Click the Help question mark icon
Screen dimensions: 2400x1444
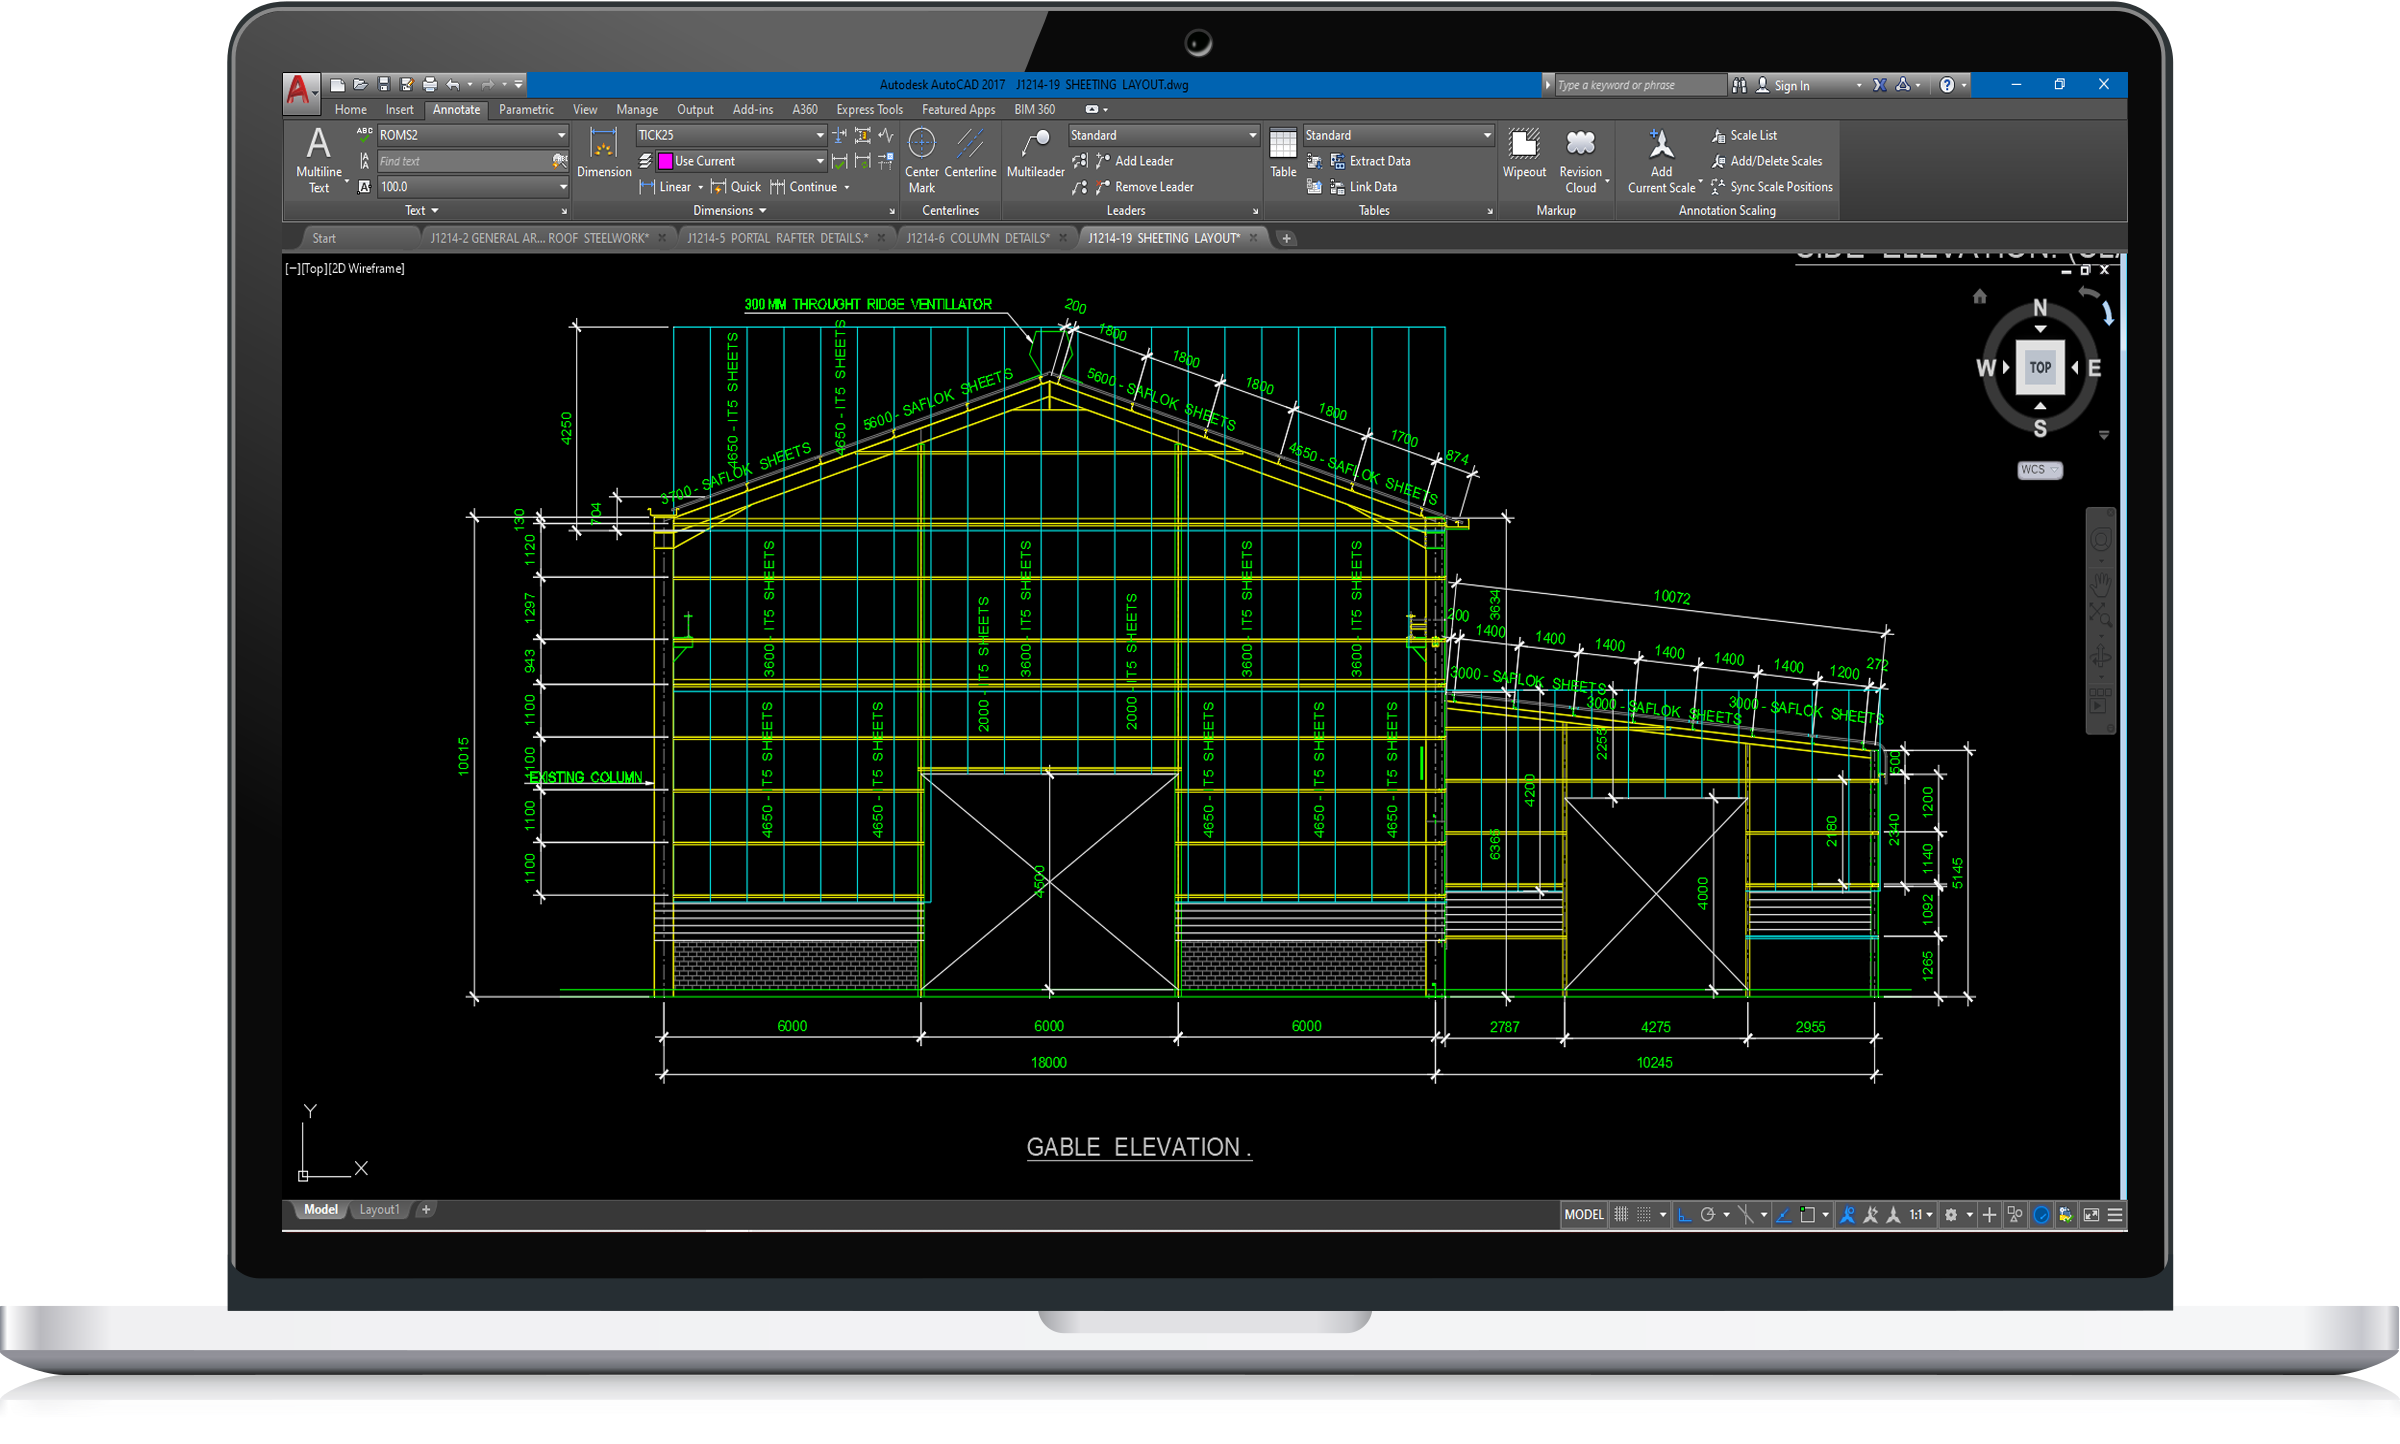[x=1946, y=85]
